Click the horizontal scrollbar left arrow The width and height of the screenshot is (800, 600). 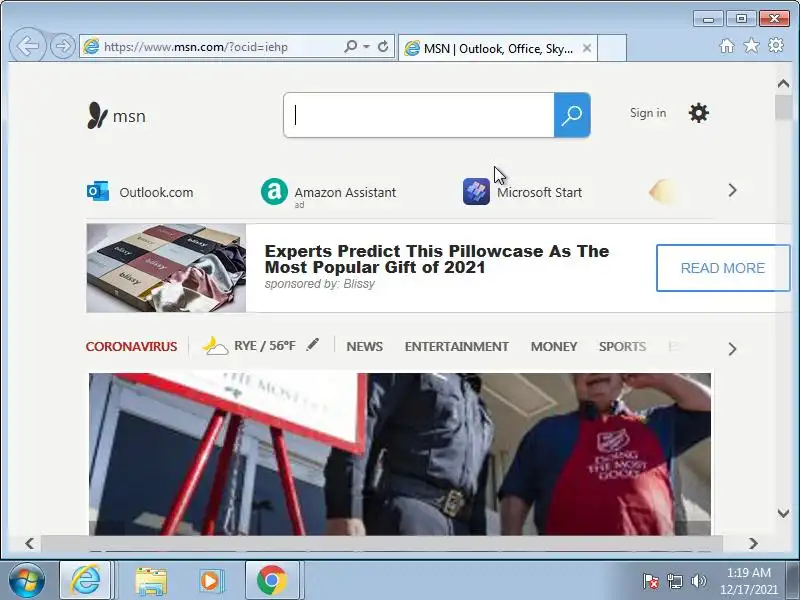click(x=30, y=543)
